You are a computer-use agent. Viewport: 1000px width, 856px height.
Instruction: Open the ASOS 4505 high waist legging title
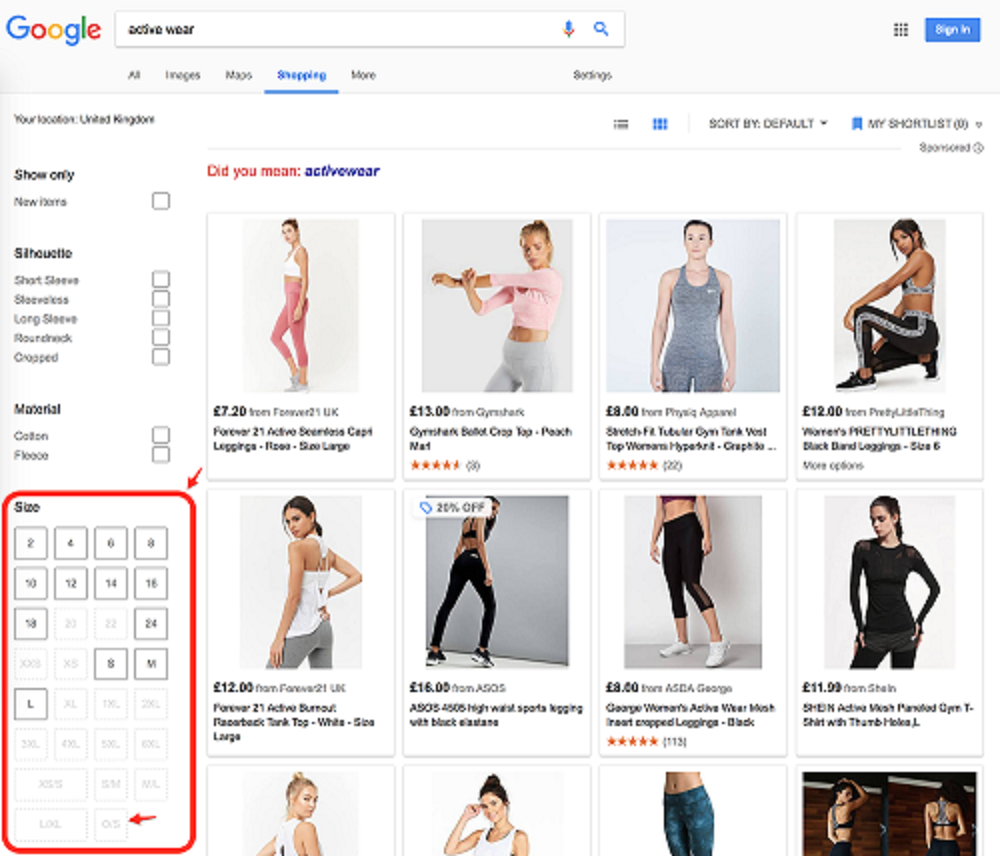[496, 715]
